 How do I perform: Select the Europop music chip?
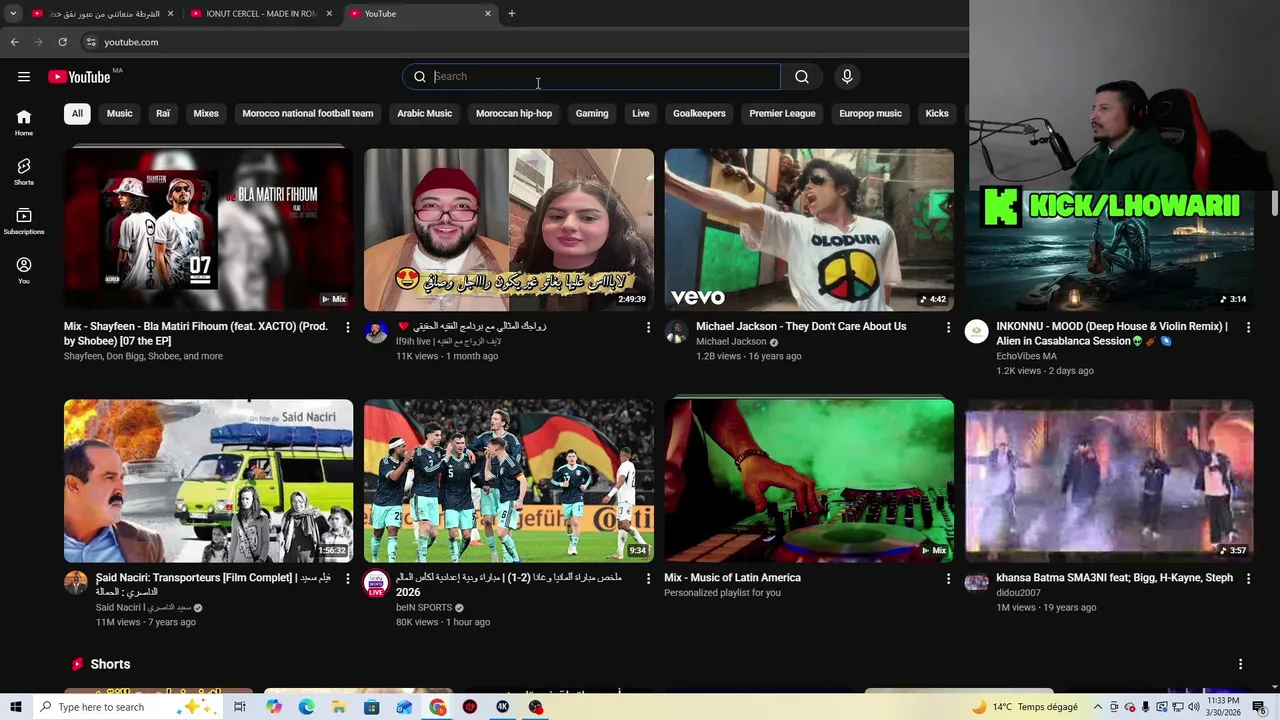tap(870, 113)
